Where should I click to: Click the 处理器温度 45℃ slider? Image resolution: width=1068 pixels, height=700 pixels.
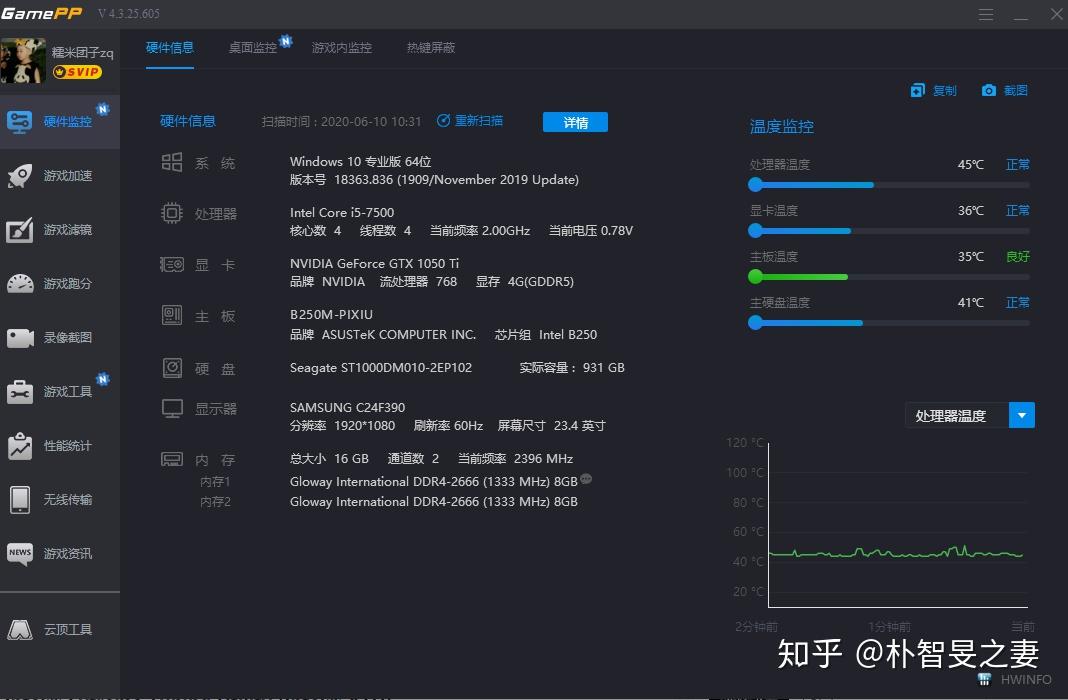889,185
